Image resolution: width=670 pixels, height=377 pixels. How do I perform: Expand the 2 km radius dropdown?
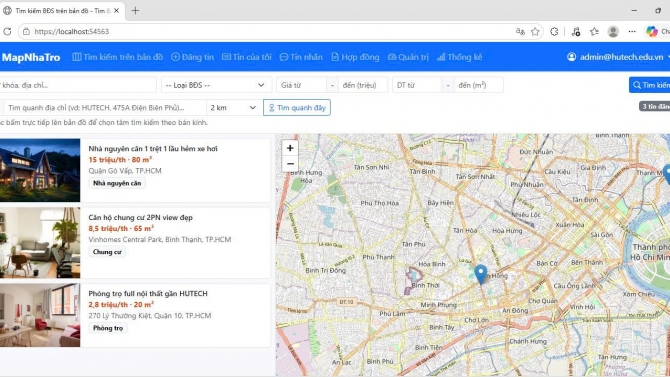coord(233,108)
